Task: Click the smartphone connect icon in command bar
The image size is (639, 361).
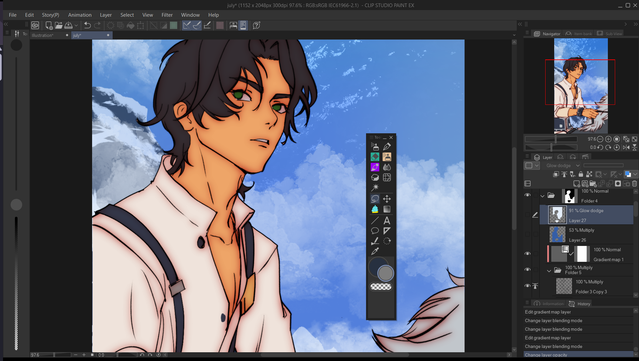Action: pyautogui.click(x=243, y=25)
